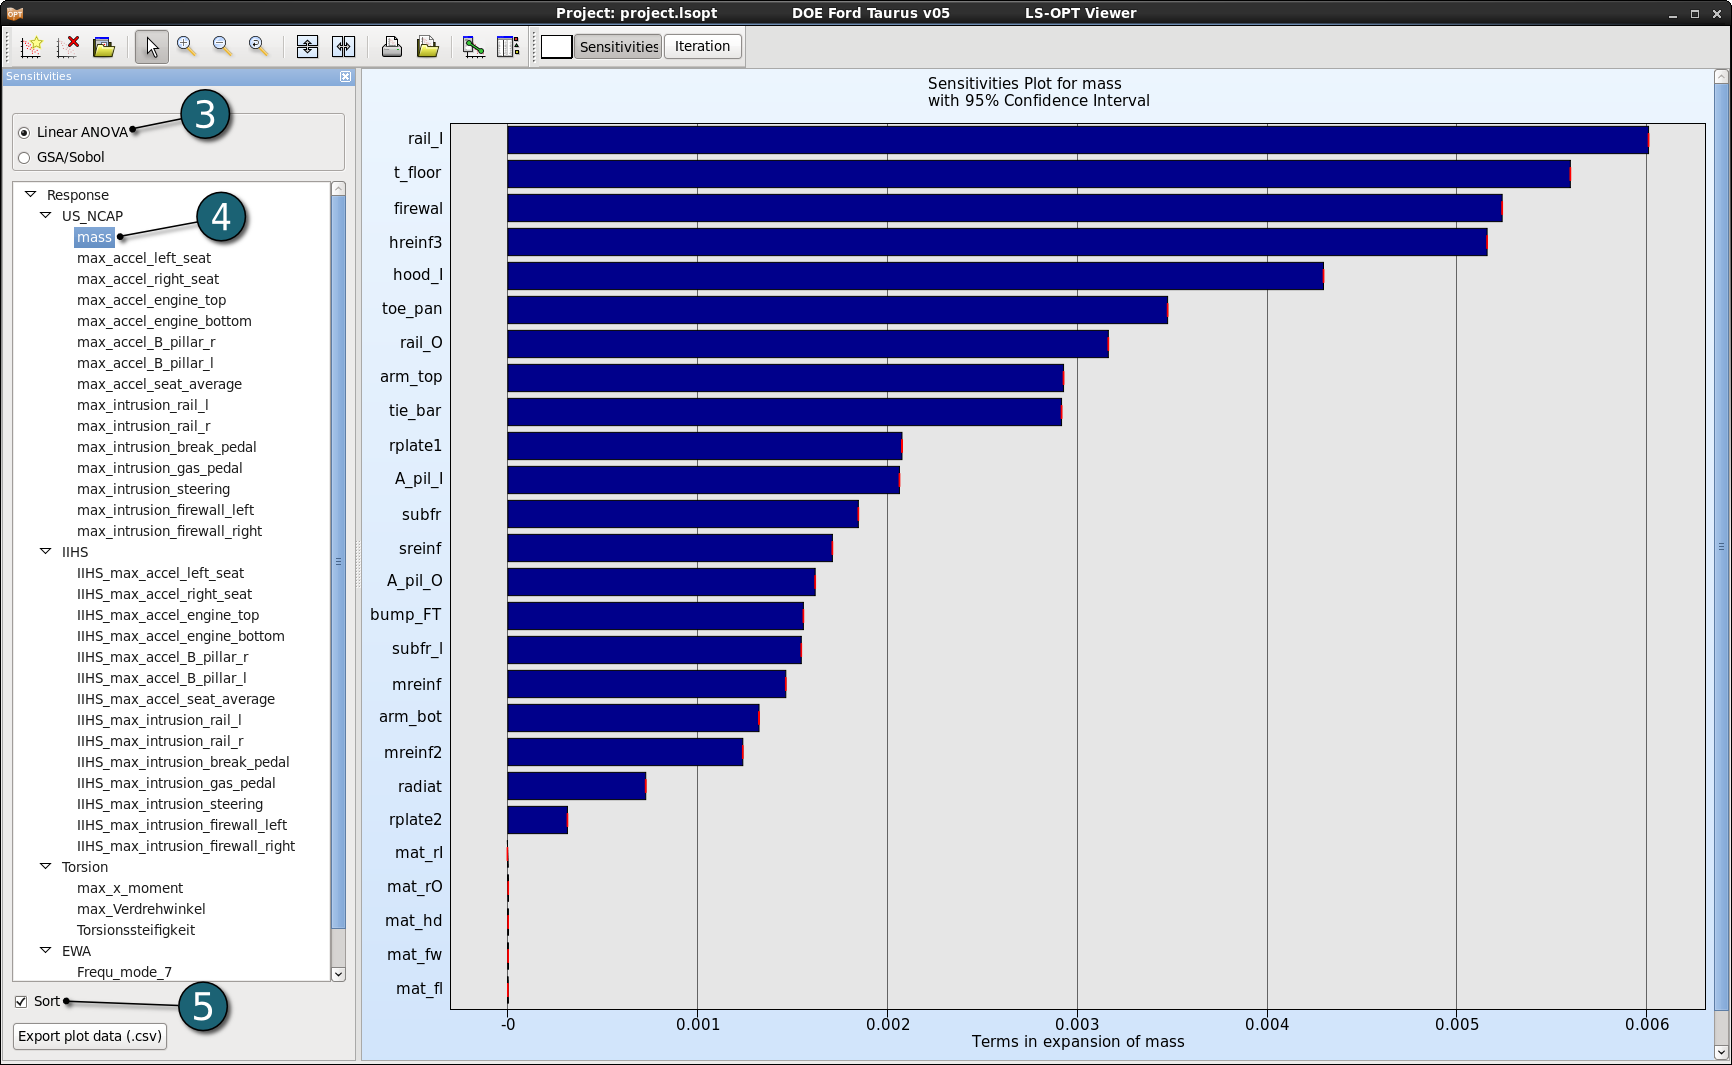Click plot area scrollbar down arrow
This screenshot has height=1065, width=1732.
pyautogui.click(x=1721, y=1052)
